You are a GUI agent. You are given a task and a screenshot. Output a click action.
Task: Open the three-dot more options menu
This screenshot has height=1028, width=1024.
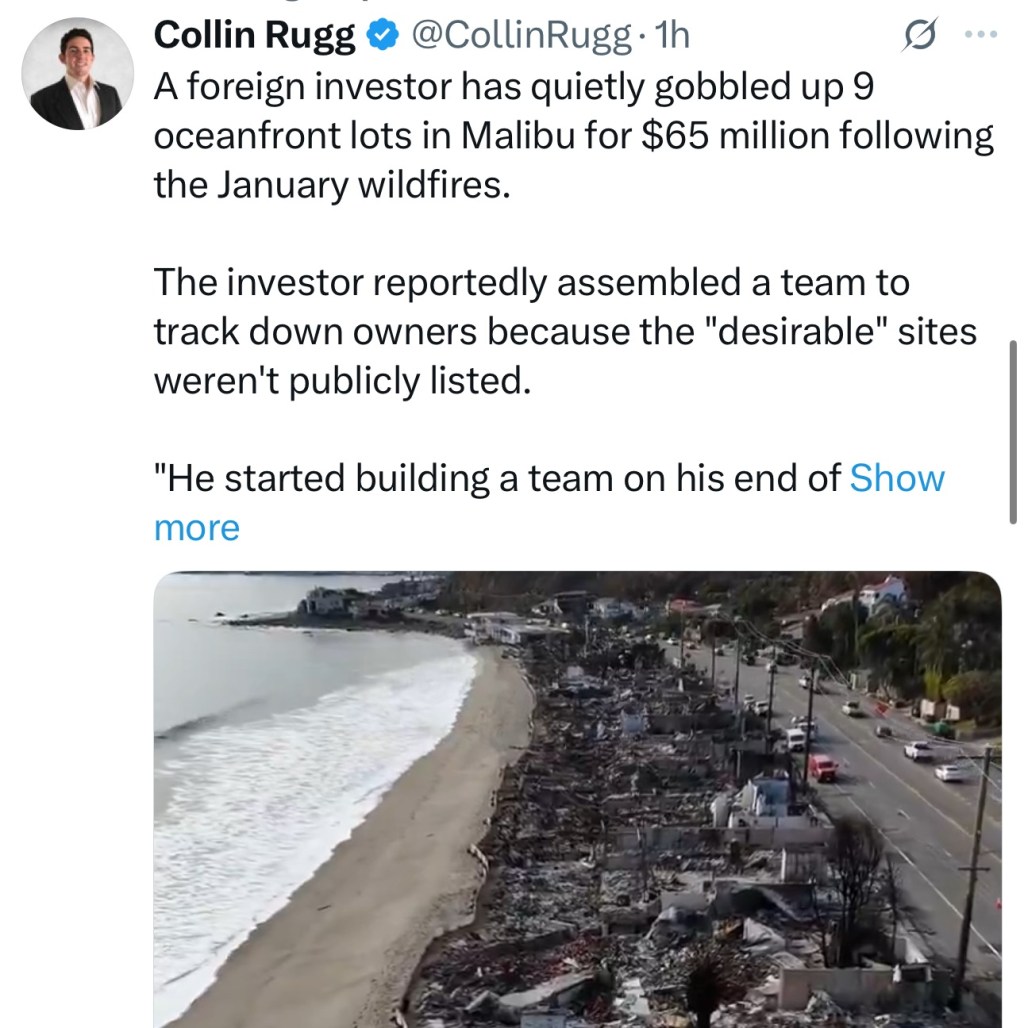click(979, 36)
